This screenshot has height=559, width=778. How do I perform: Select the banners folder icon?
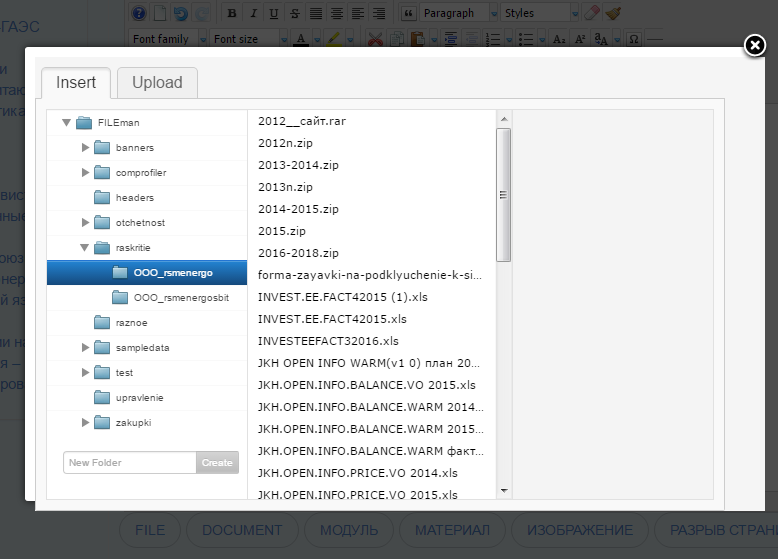click(102, 147)
